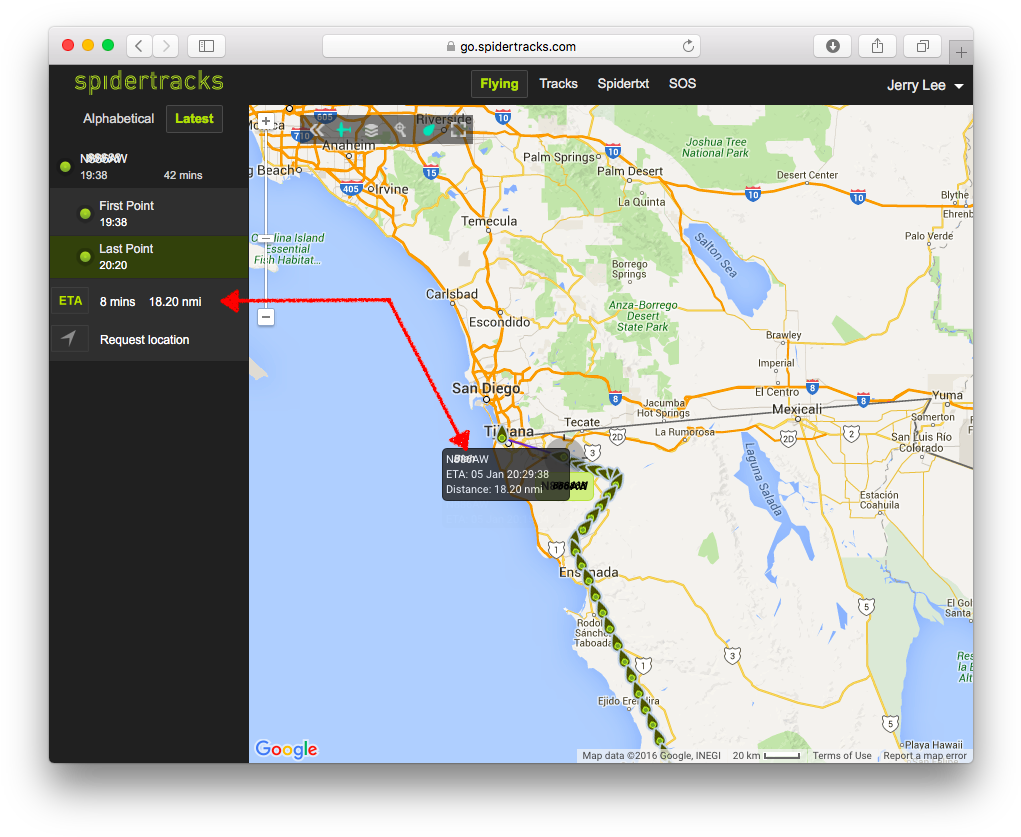Click the address bar go.spidertracks.com
1021x837 pixels.
pyautogui.click(x=511, y=46)
